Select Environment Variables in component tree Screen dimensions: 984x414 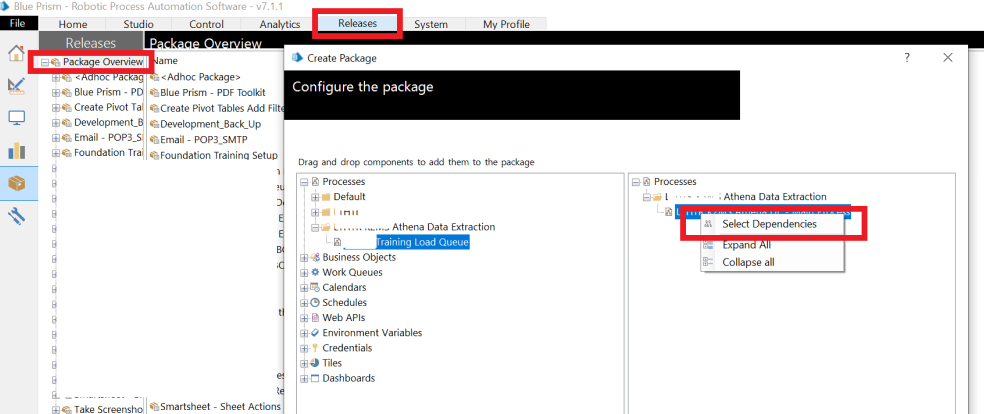[372, 332]
